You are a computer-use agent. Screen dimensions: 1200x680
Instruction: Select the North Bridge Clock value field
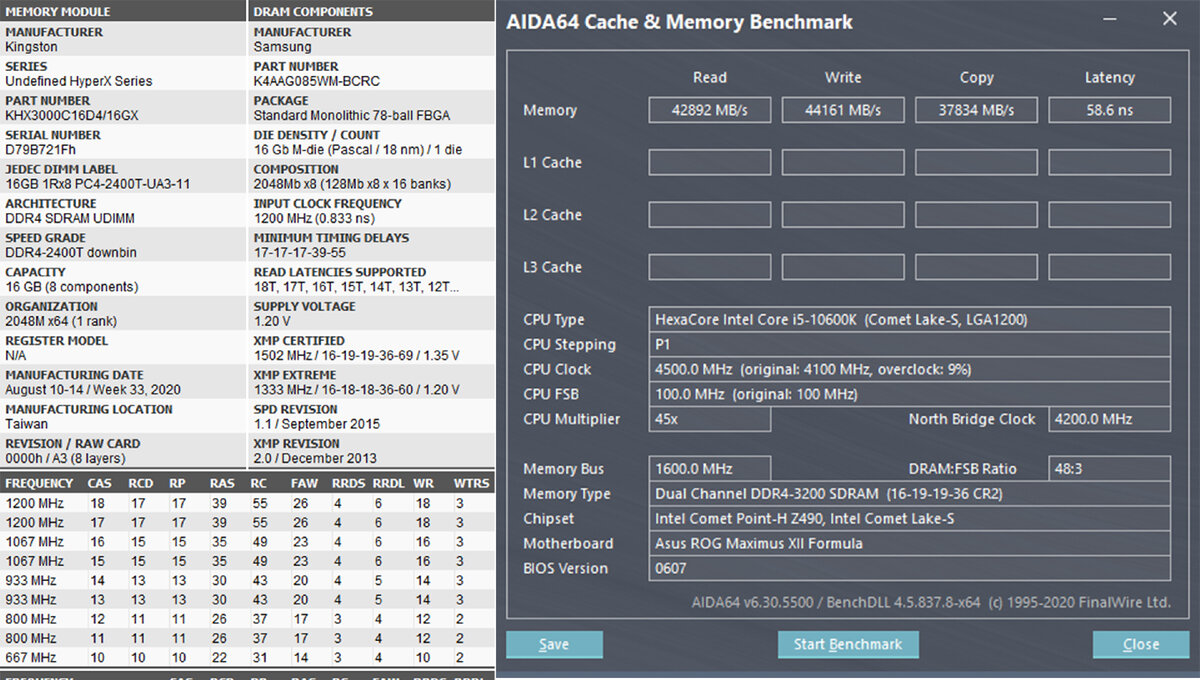(1110, 419)
